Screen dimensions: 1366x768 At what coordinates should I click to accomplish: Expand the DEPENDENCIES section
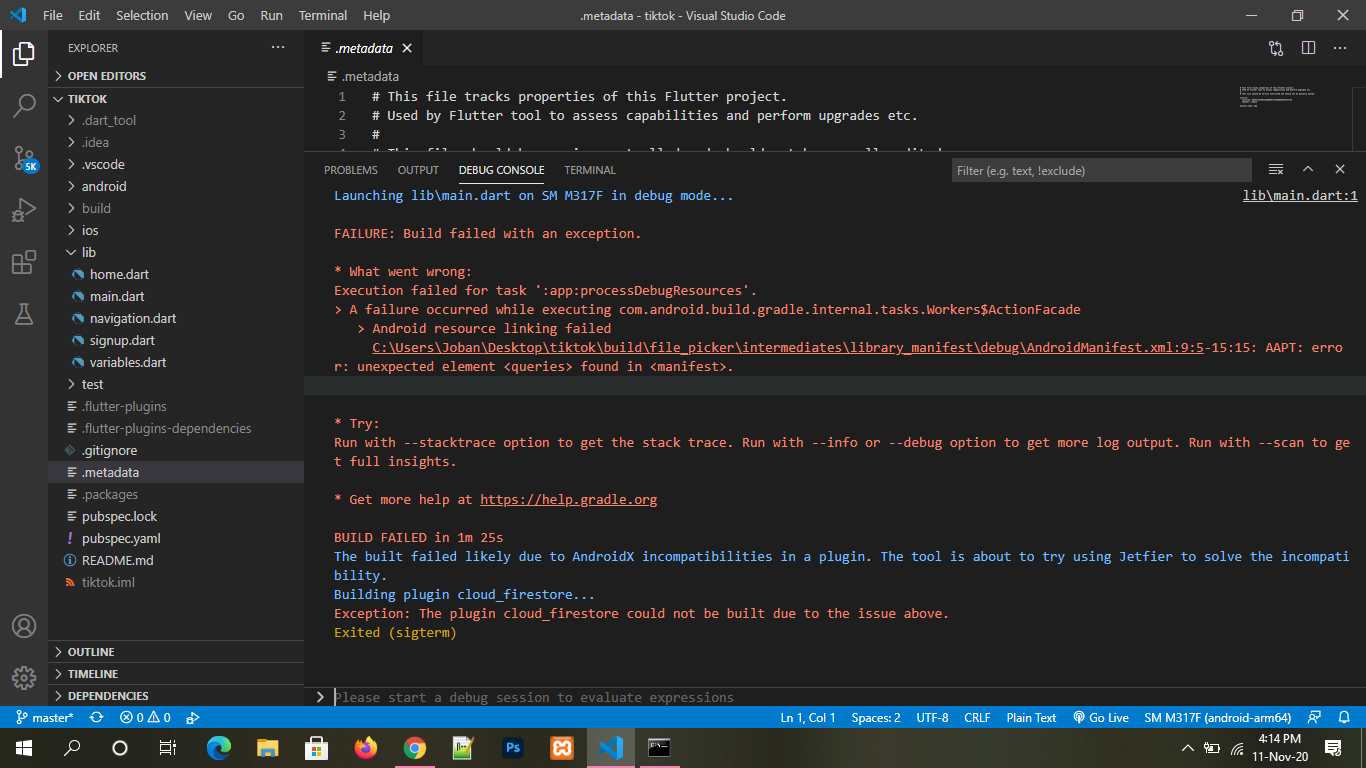pos(176,696)
